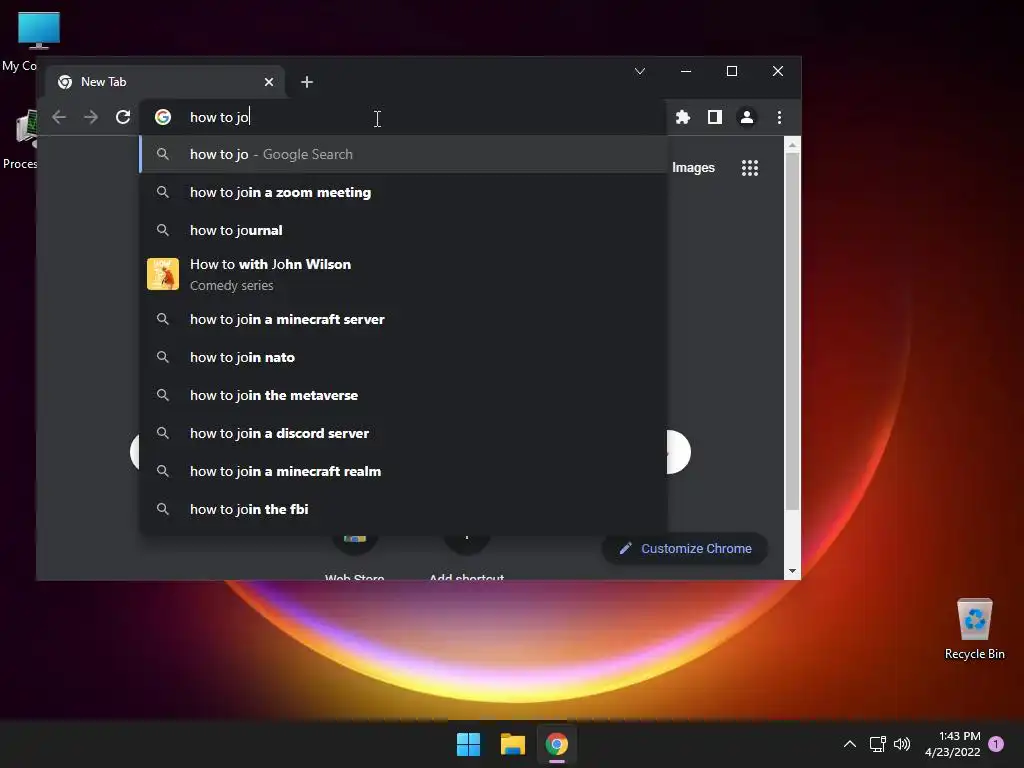Click magnifier icon beside 'how to join nato'
Viewport: 1024px width, 768px height.
click(x=163, y=357)
